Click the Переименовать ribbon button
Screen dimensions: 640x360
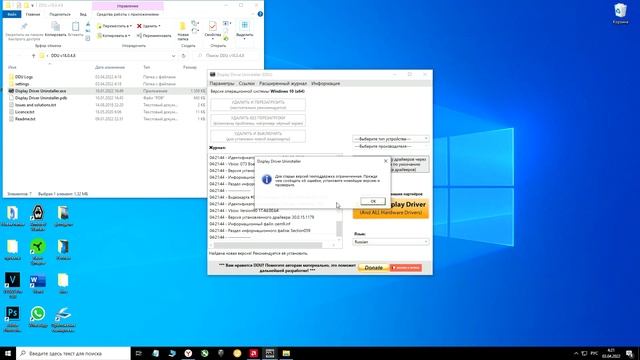(x=154, y=36)
